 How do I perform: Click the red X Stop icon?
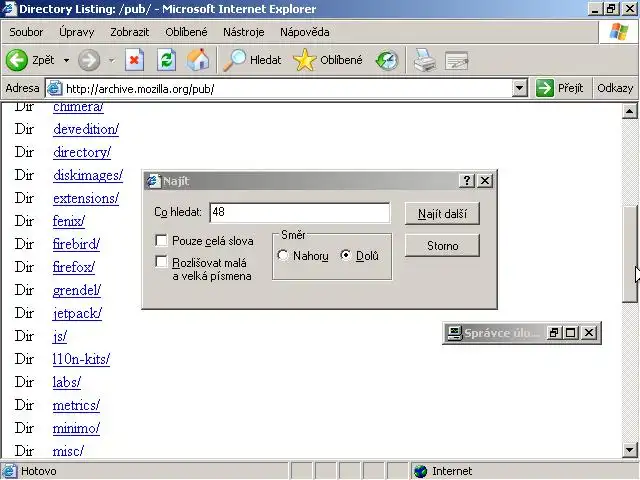coord(134,60)
